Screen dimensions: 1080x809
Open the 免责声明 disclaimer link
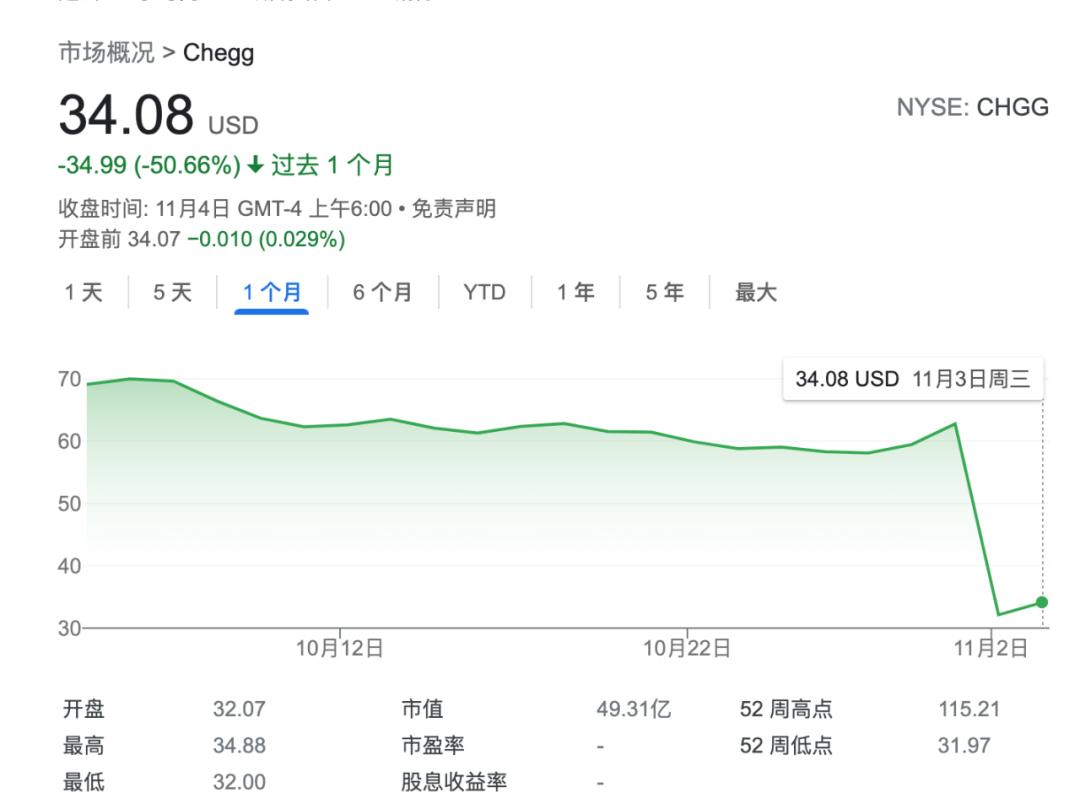point(453,209)
